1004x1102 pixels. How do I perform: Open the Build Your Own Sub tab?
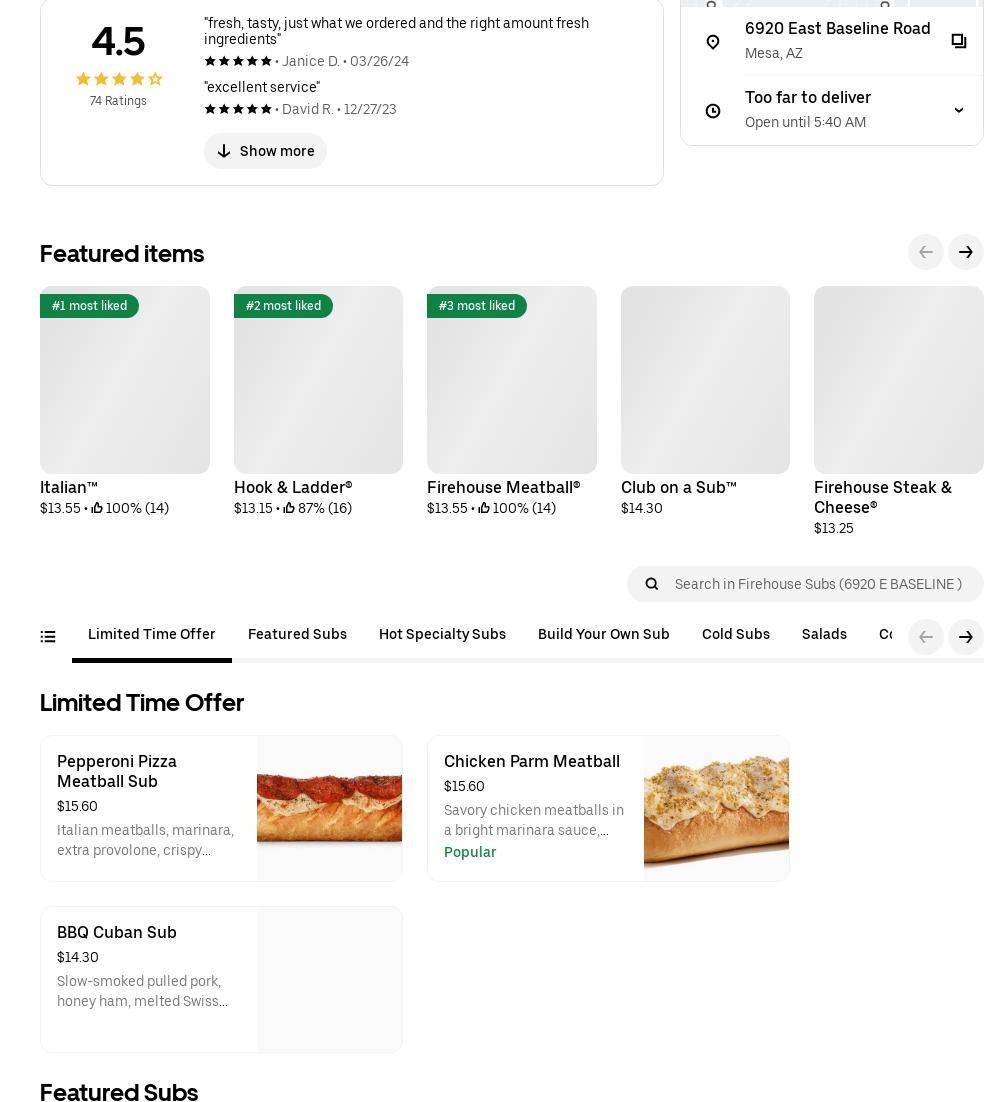(603, 634)
